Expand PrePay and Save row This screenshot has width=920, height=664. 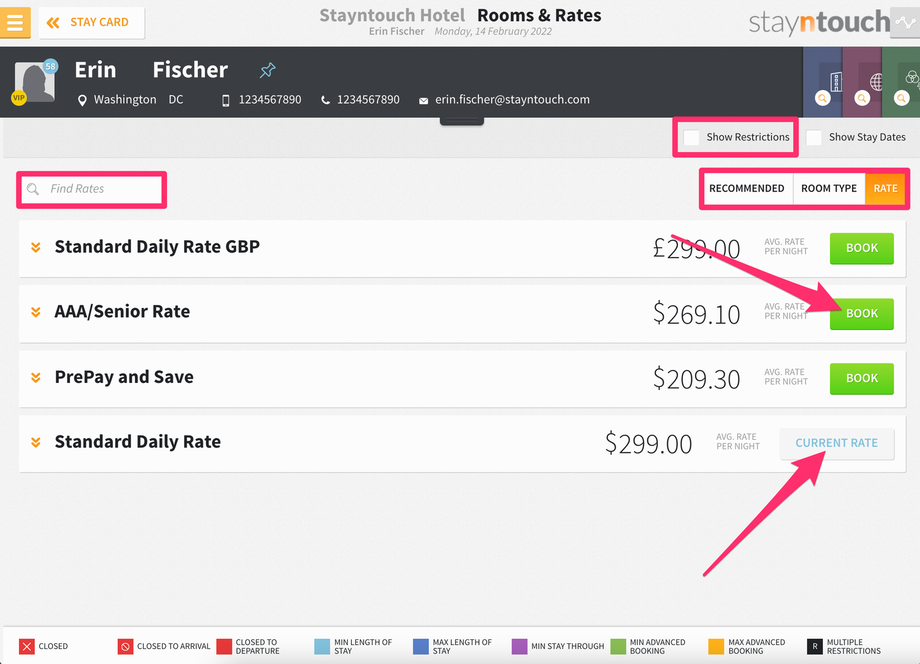pyautogui.click(x=36, y=378)
